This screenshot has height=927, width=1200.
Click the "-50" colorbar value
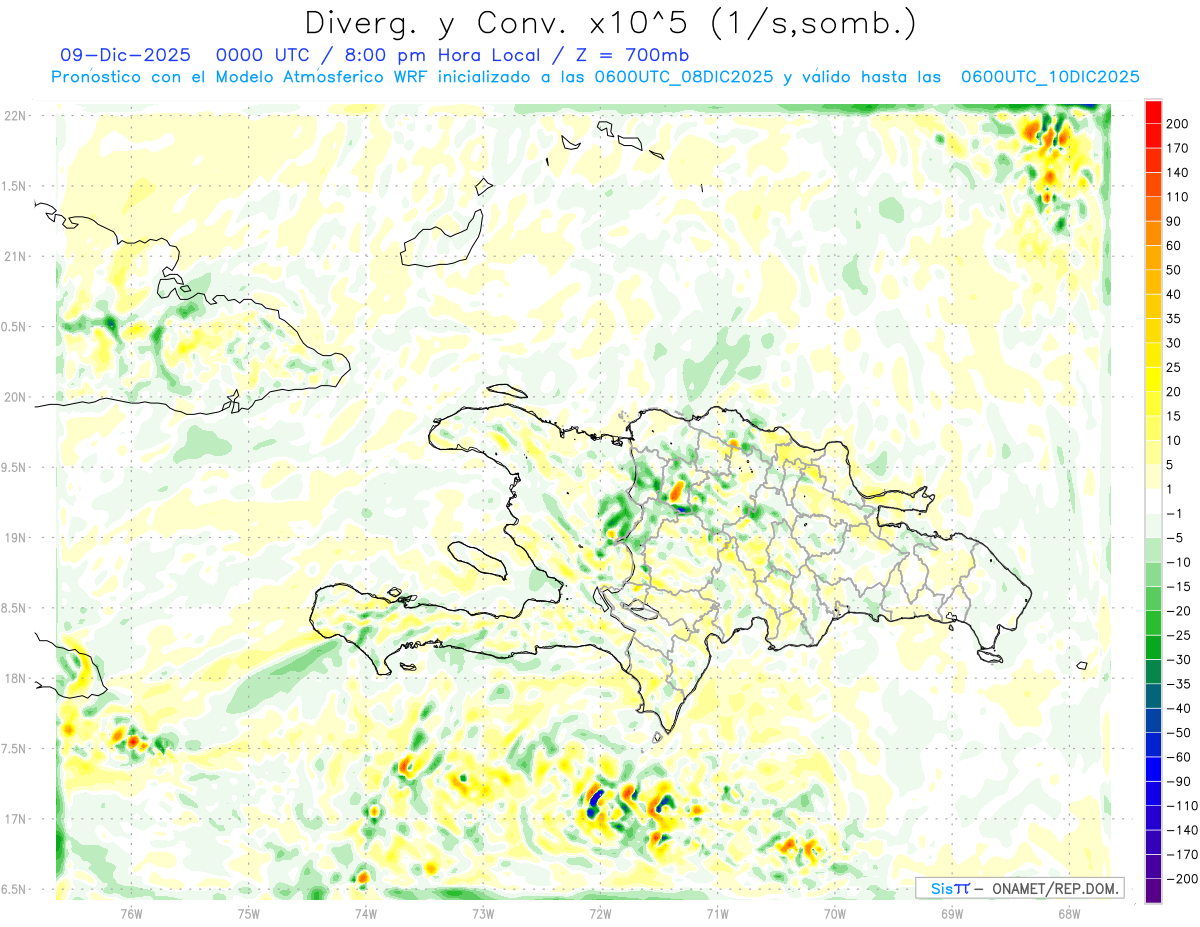pyautogui.click(x=1179, y=733)
